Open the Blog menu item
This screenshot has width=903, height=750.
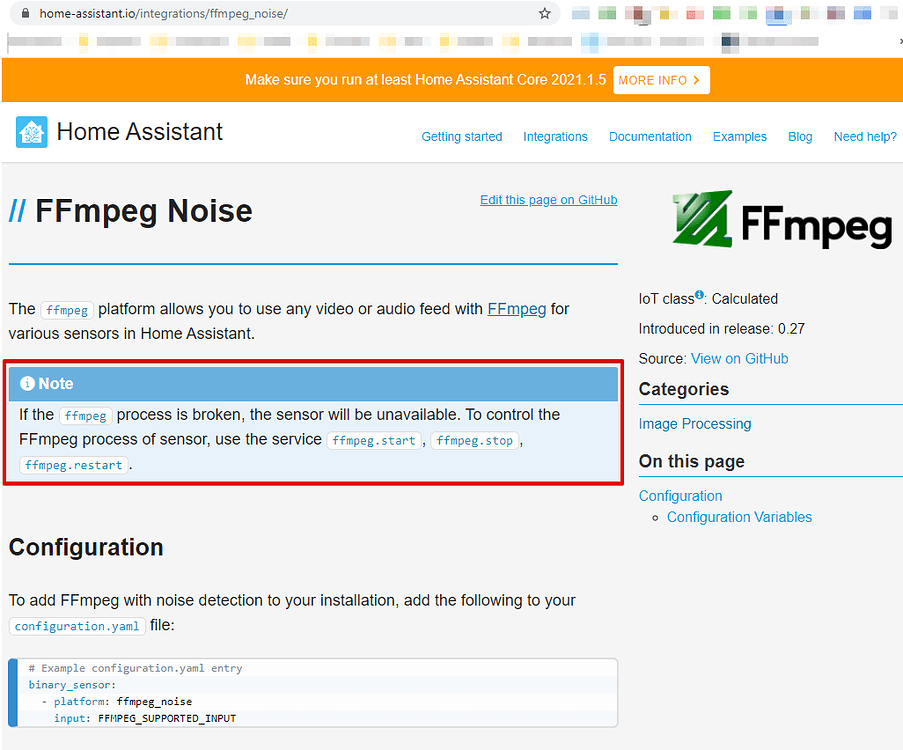pos(800,137)
